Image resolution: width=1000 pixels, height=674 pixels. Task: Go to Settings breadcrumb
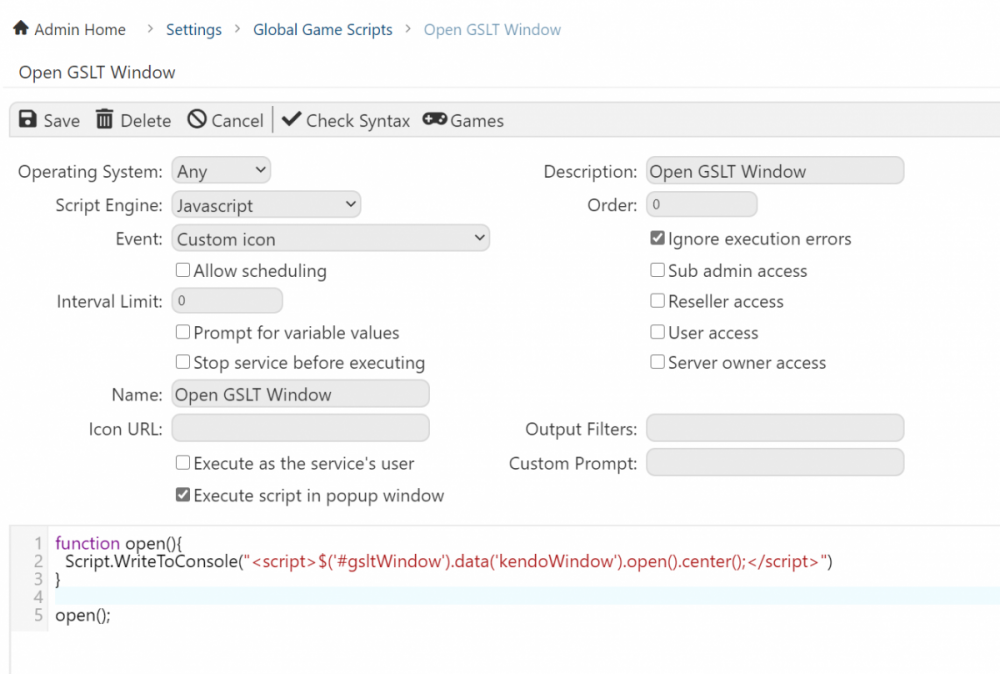194,29
